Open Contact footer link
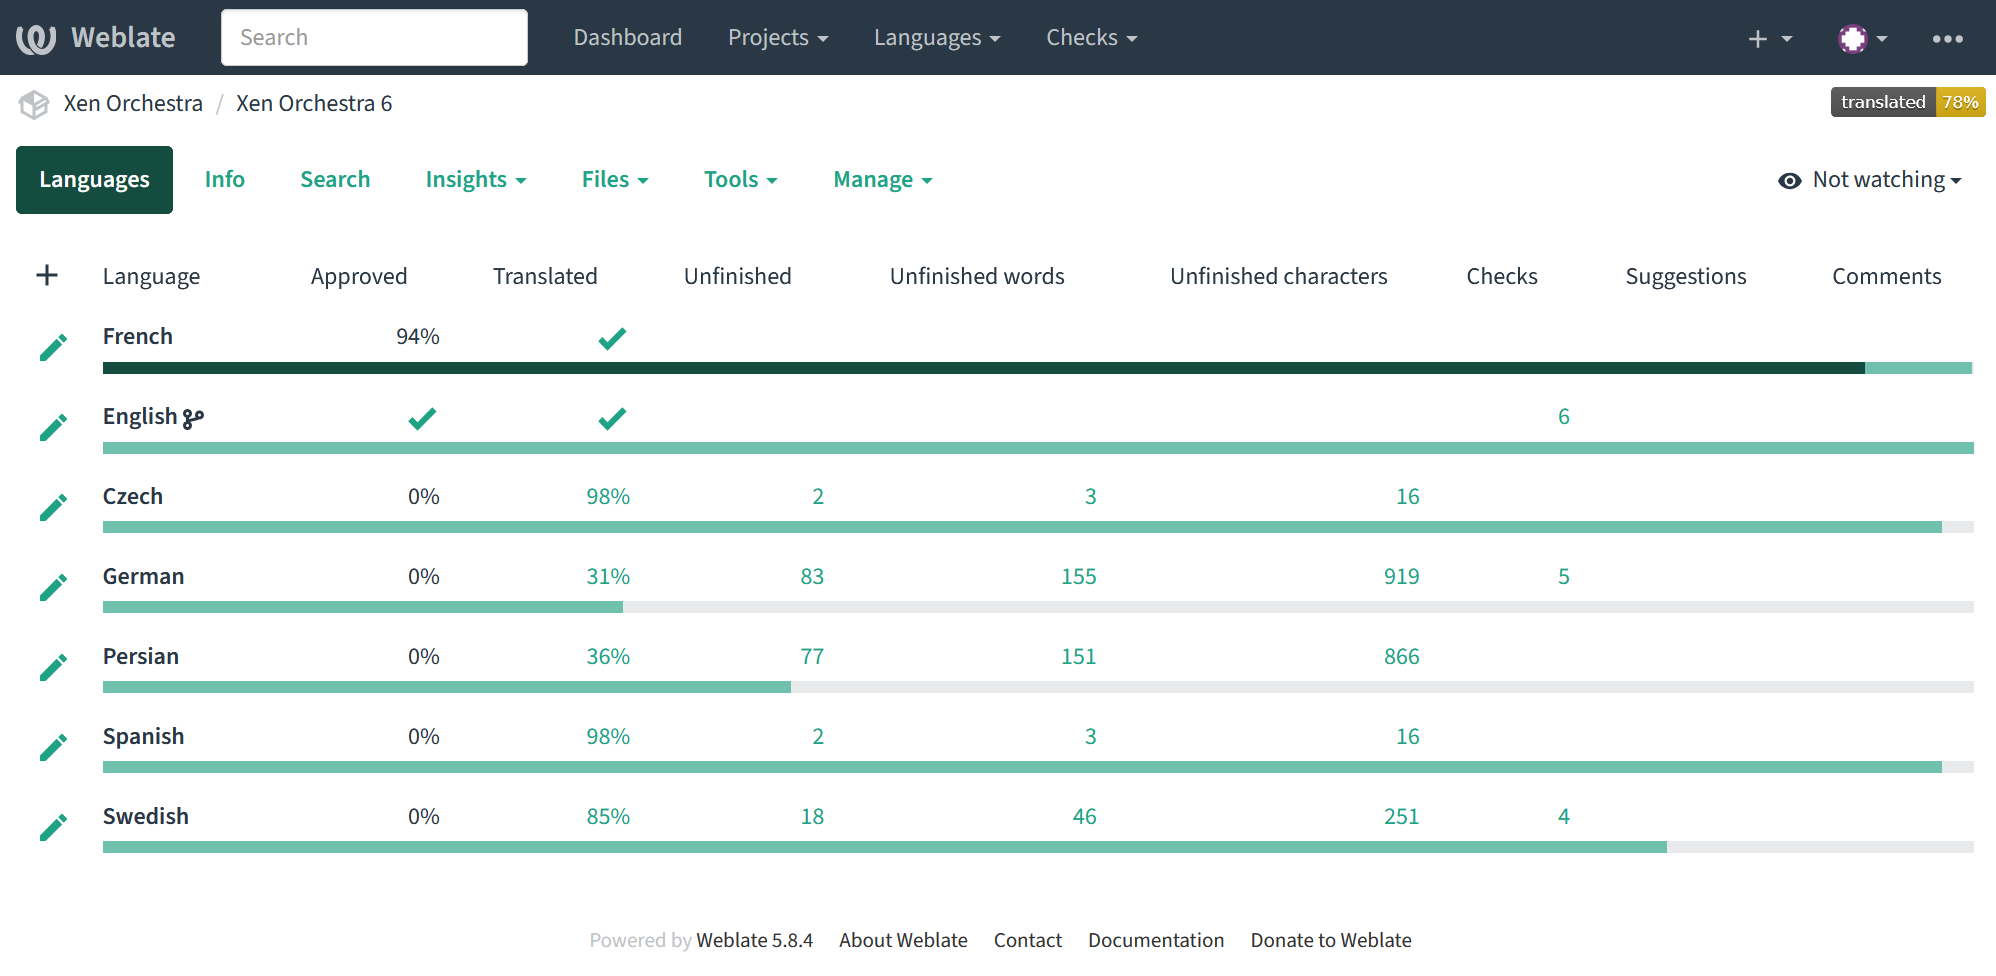This screenshot has width=1996, height=976. click(1028, 941)
